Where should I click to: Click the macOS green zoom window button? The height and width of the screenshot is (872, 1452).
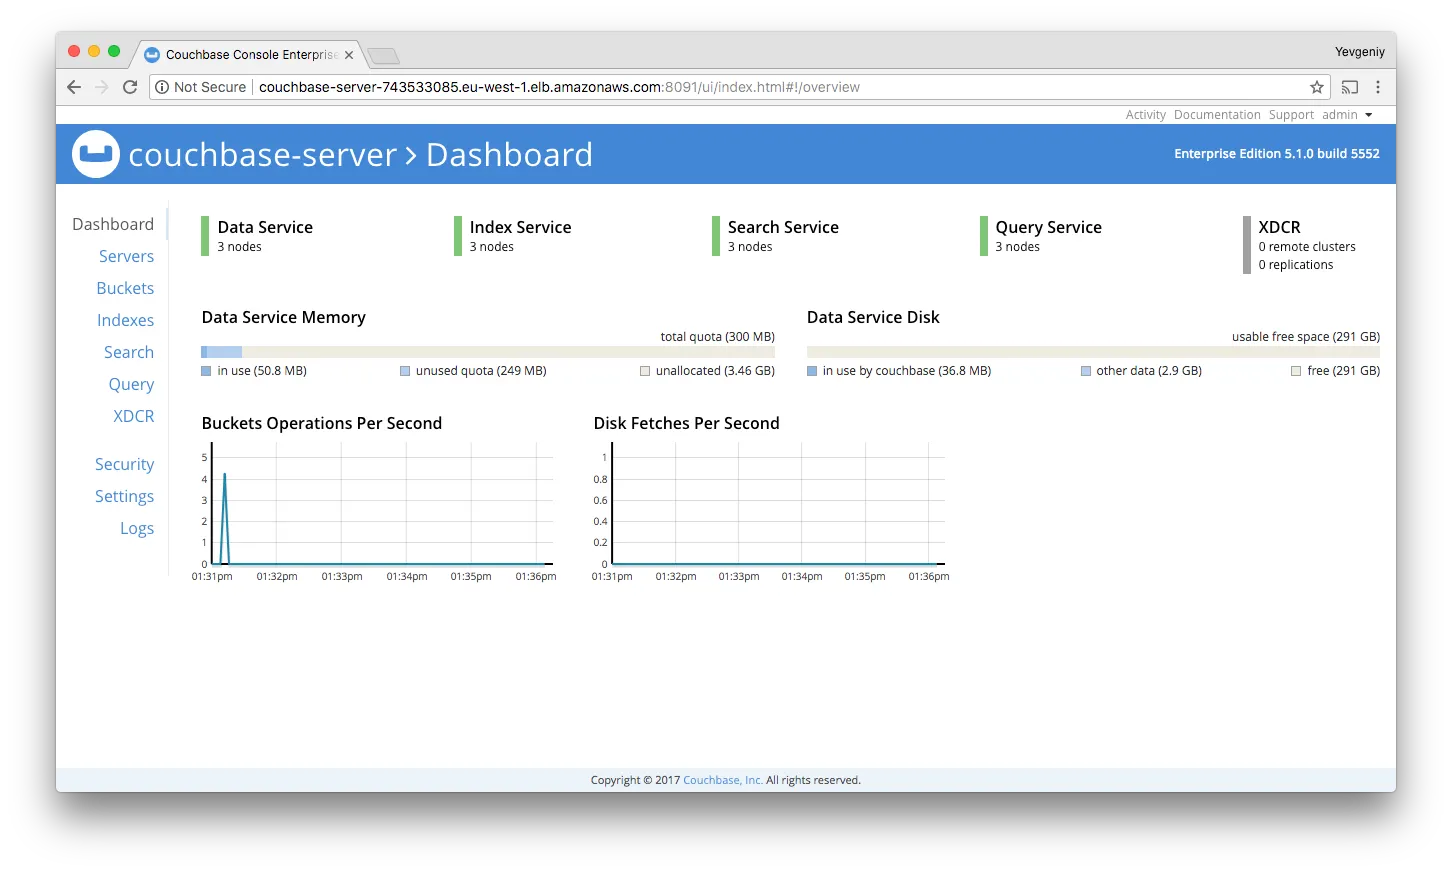114,51
